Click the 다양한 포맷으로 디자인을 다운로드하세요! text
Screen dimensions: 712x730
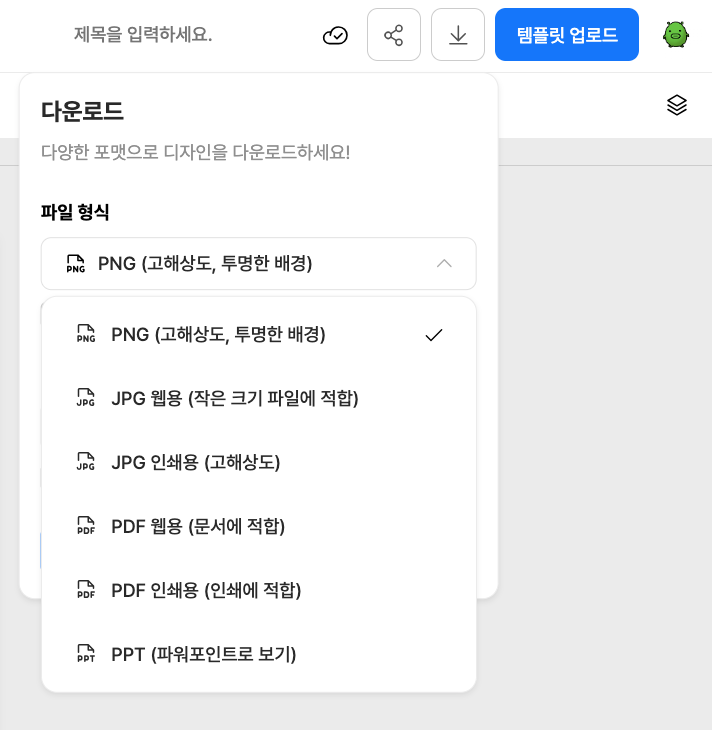pos(196,152)
